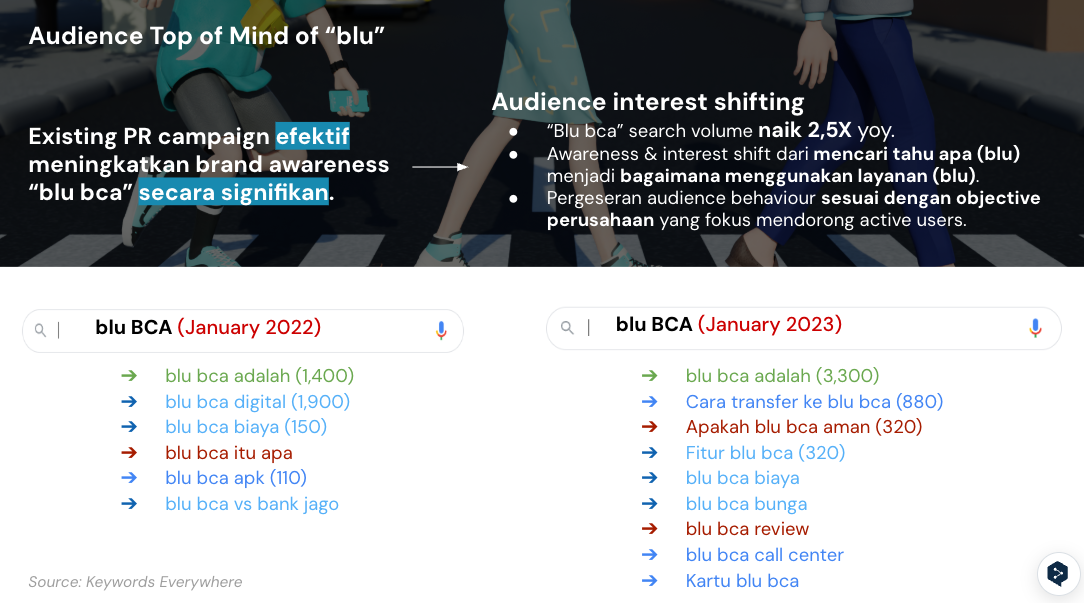The width and height of the screenshot is (1084, 603).
Task: Select 'Kartu blu bca' suggestion
Action: 742,581
